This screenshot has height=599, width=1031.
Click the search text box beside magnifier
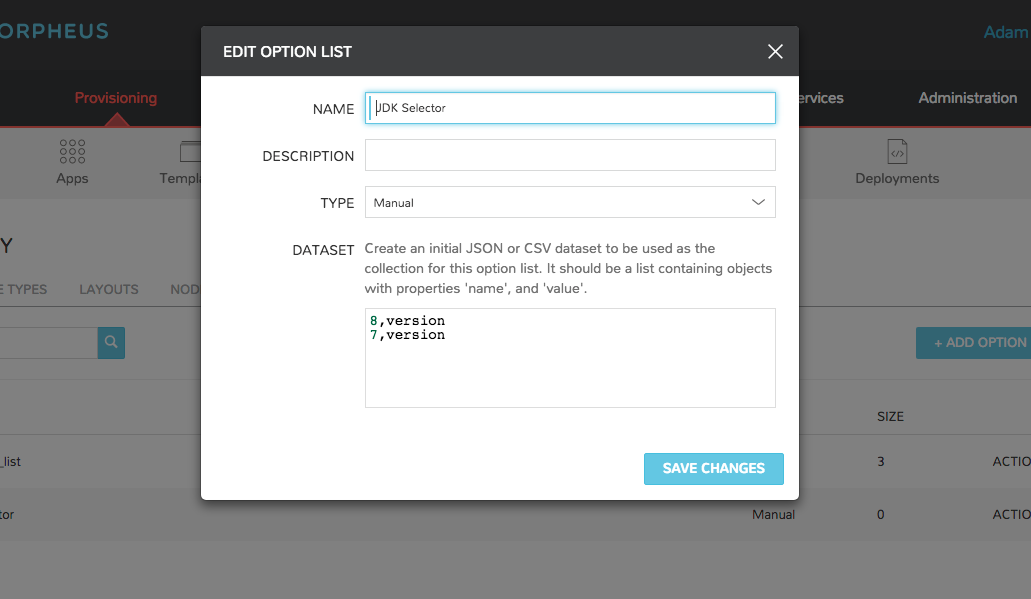click(x=49, y=343)
